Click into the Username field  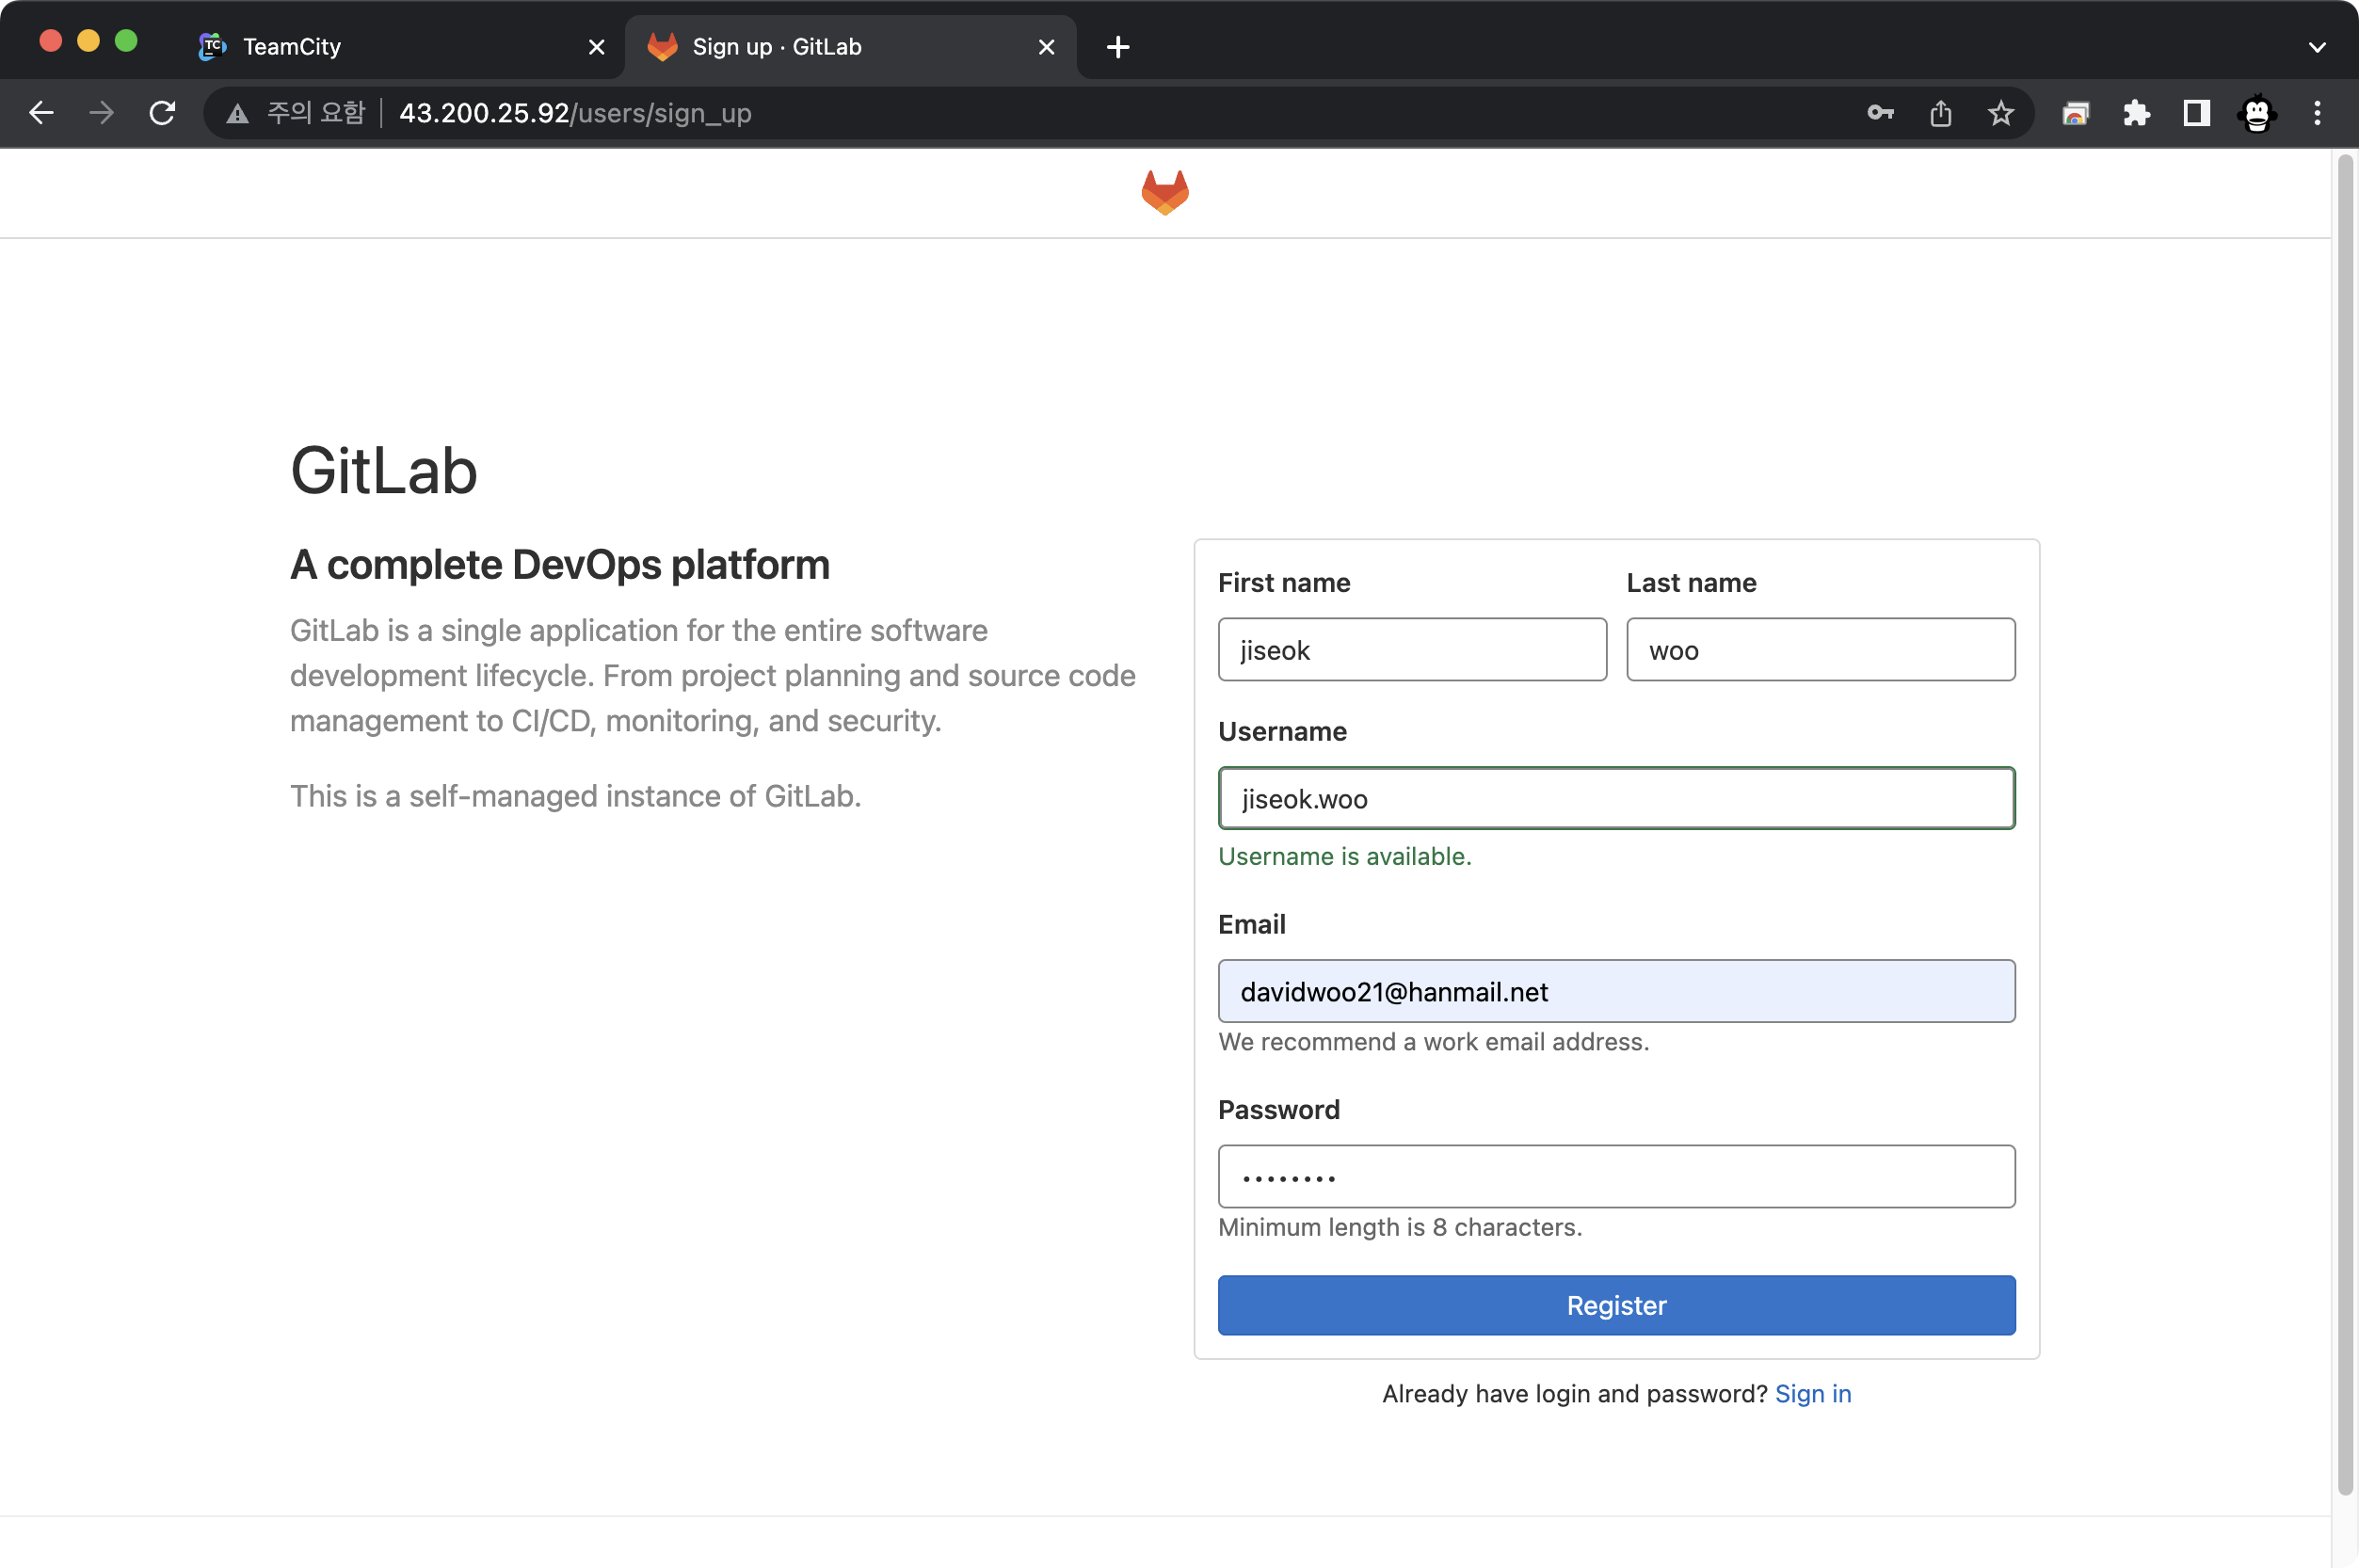1616,798
